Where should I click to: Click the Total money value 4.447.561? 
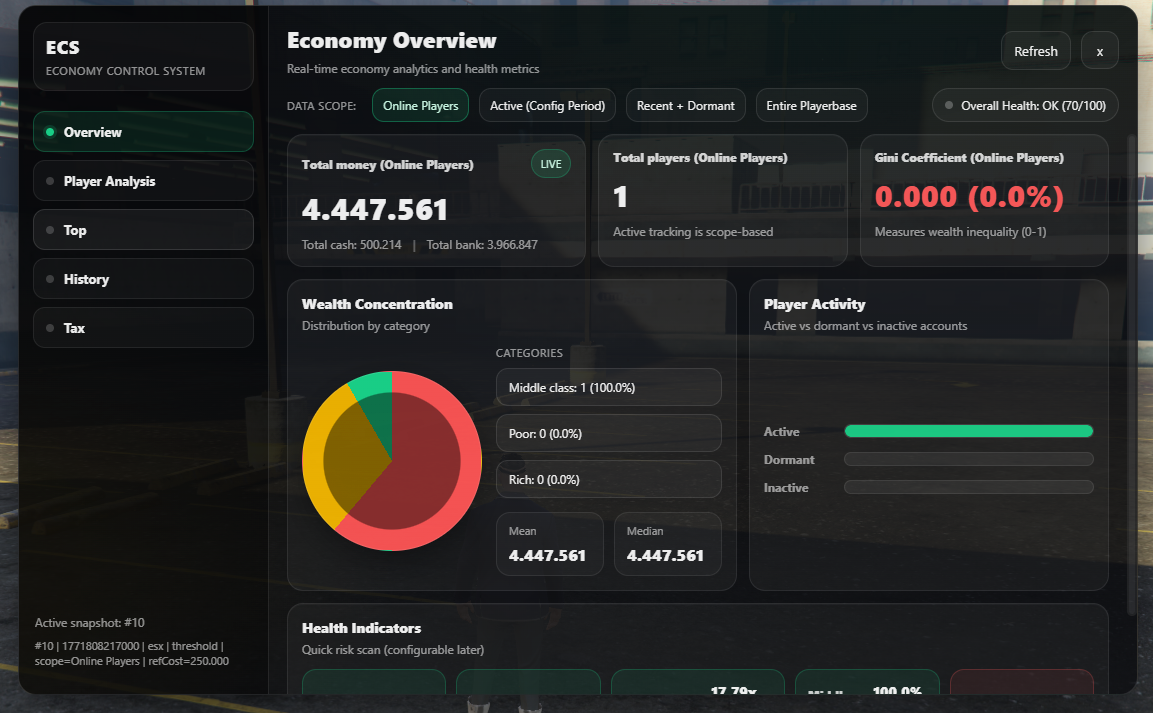coord(374,210)
